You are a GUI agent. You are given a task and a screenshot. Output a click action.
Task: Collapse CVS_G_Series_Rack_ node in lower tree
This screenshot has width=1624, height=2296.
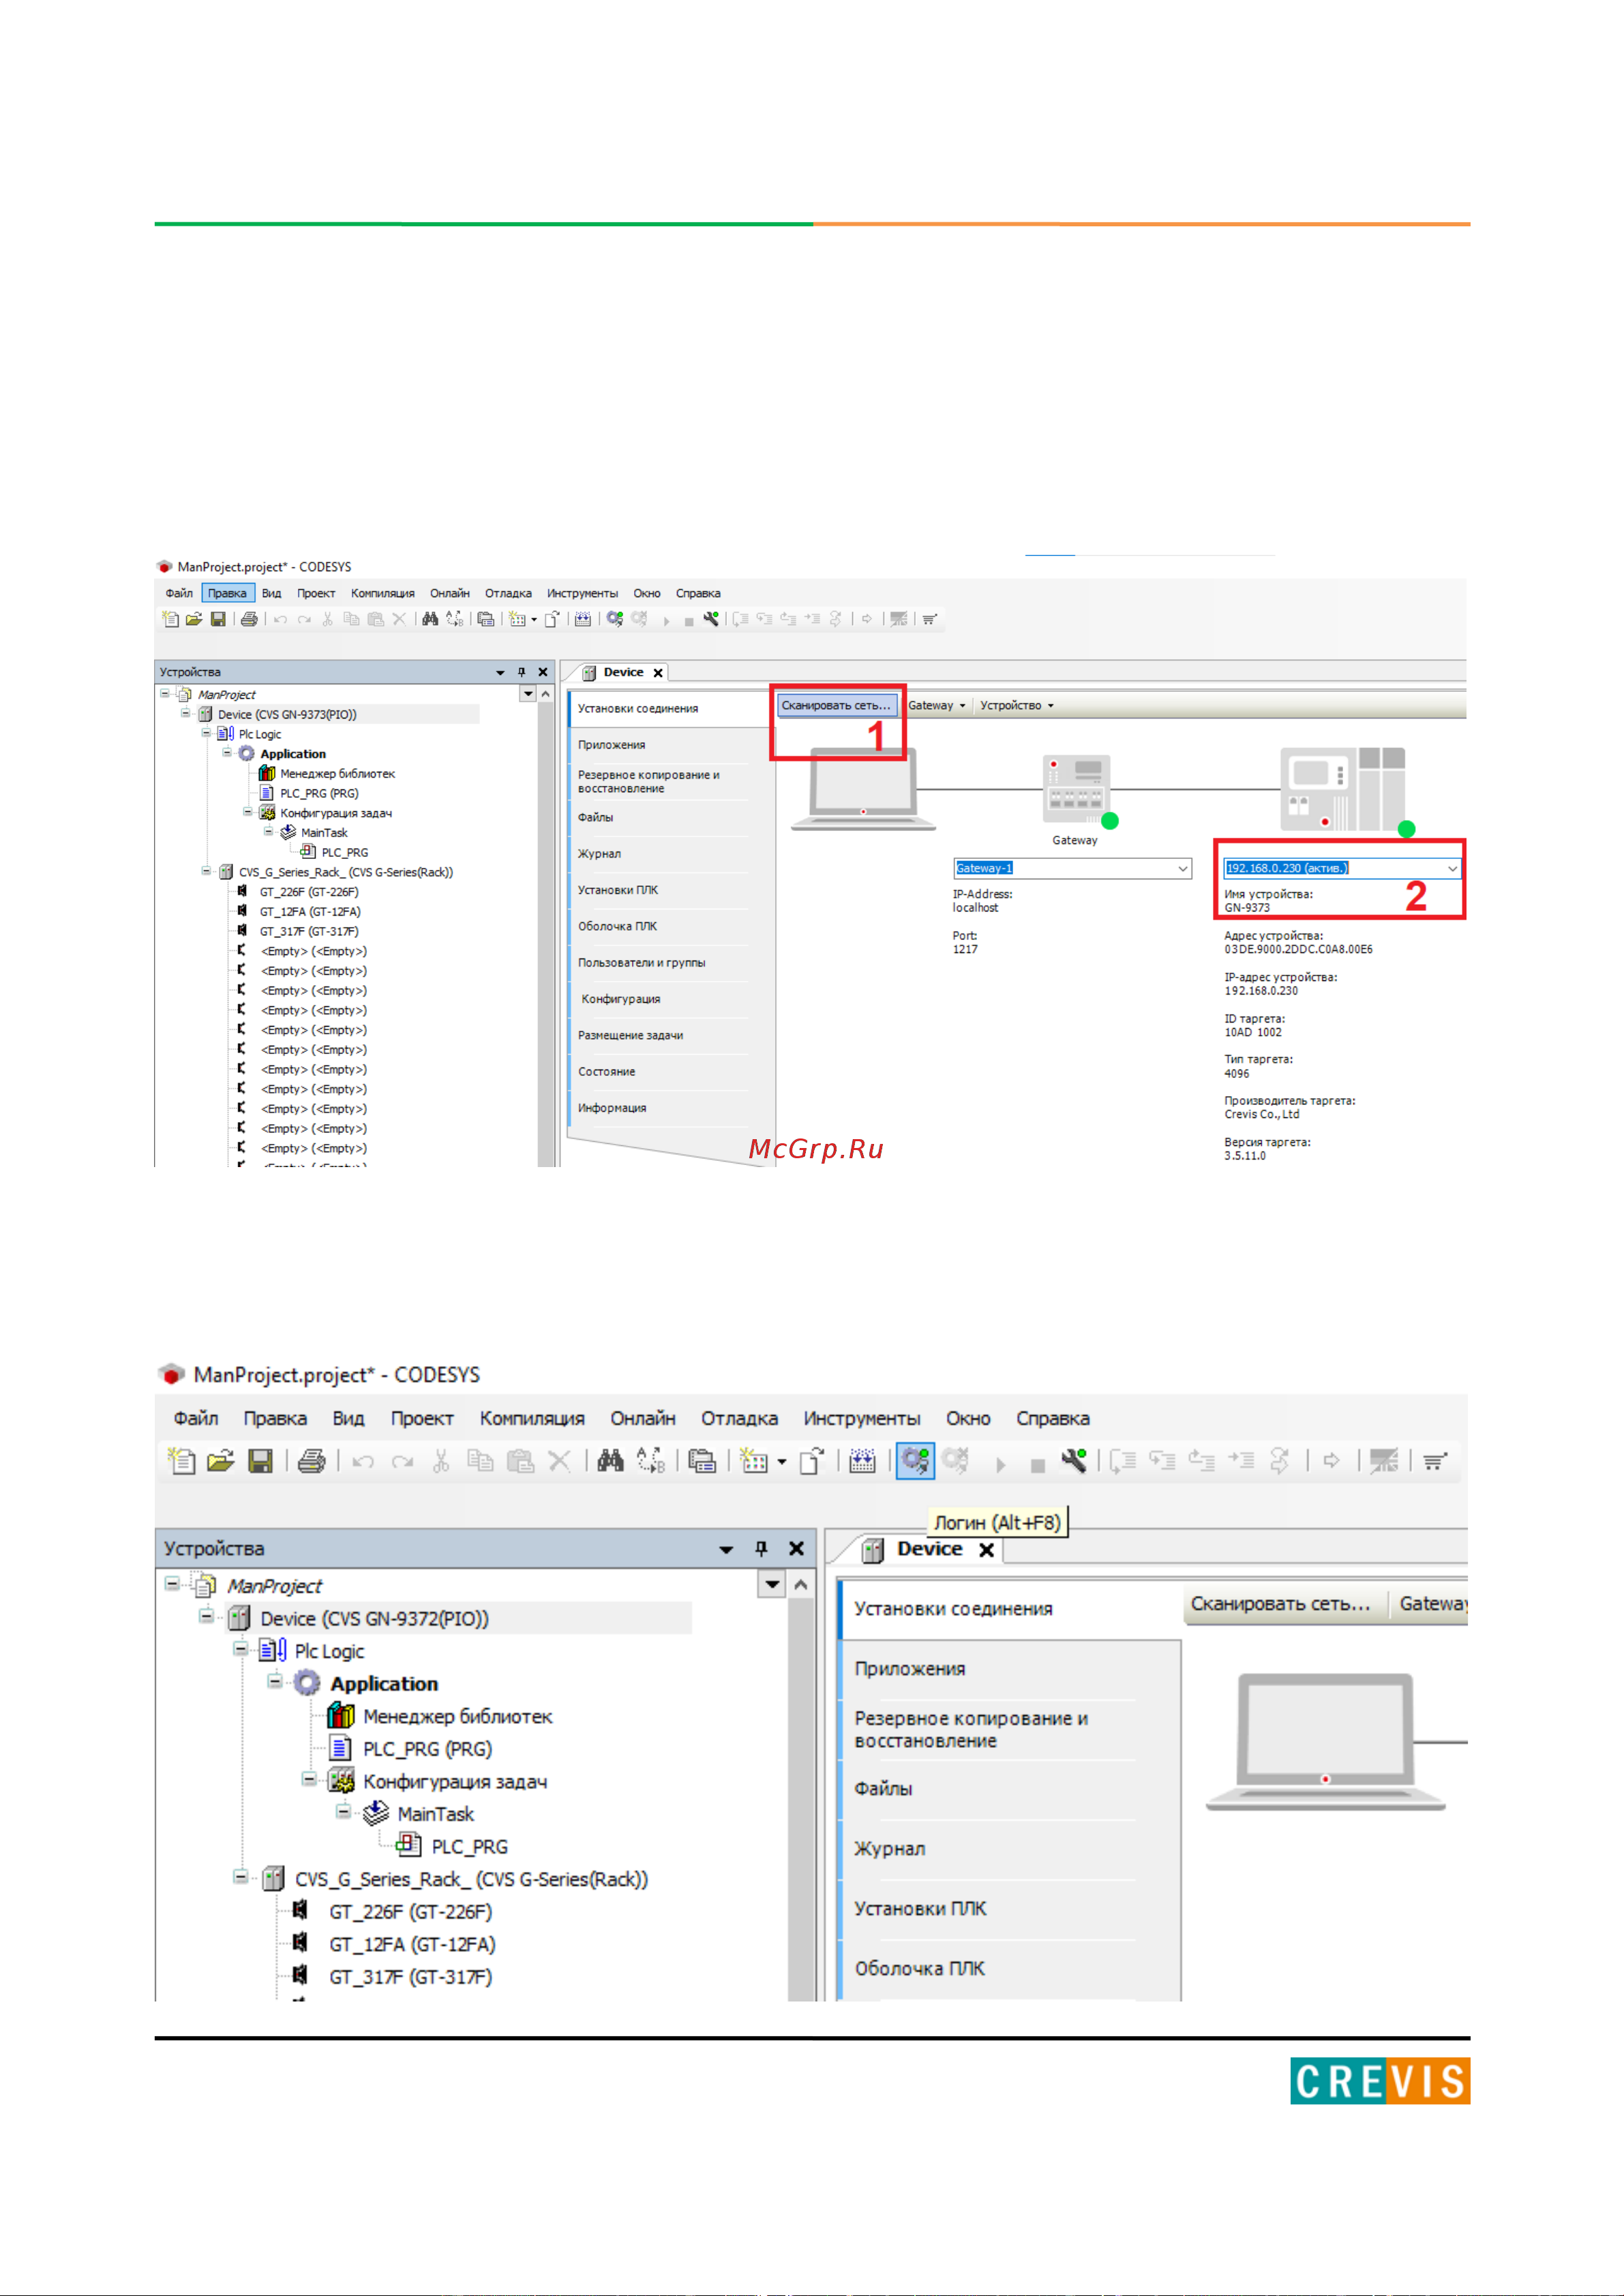click(240, 1876)
